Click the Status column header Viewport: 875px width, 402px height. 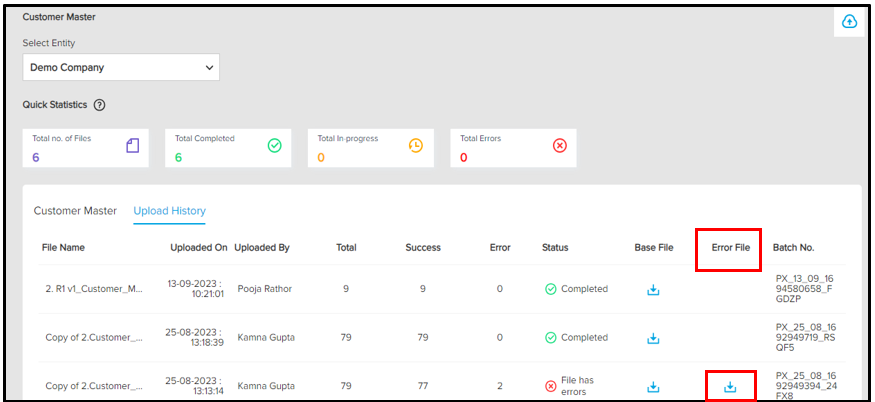click(555, 248)
